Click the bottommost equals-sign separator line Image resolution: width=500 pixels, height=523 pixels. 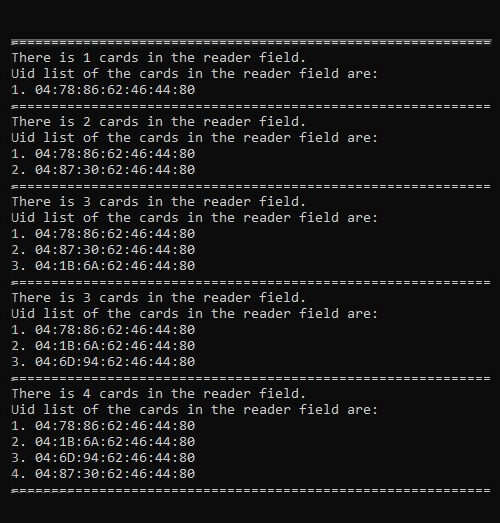[x=251, y=490]
